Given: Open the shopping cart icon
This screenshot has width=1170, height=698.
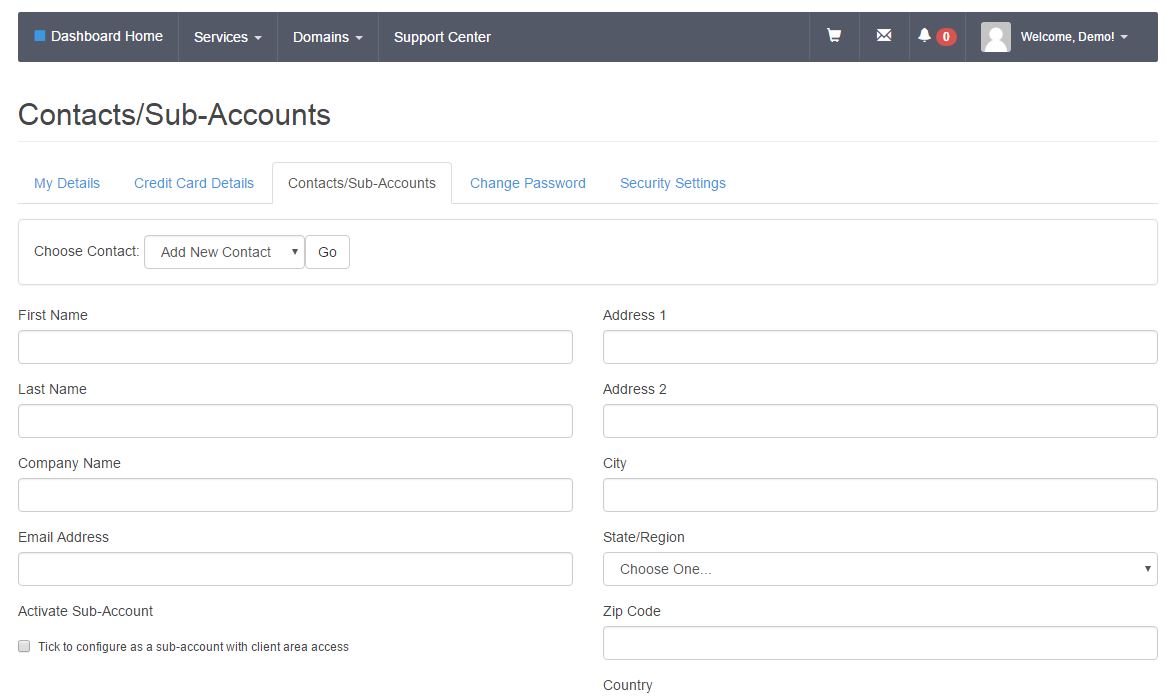Looking at the screenshot, I should tap(834, 36).
